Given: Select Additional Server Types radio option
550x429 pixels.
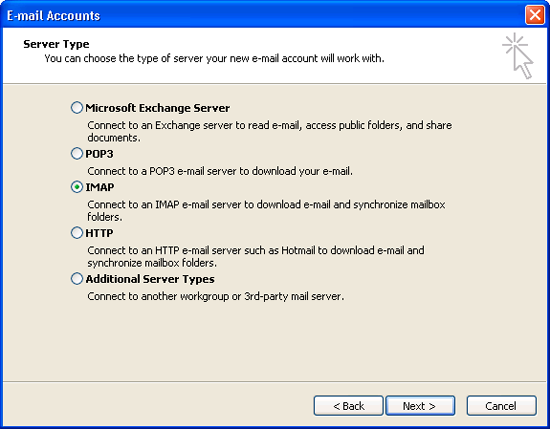Looking at the screenshot, I should pos(76,279).
